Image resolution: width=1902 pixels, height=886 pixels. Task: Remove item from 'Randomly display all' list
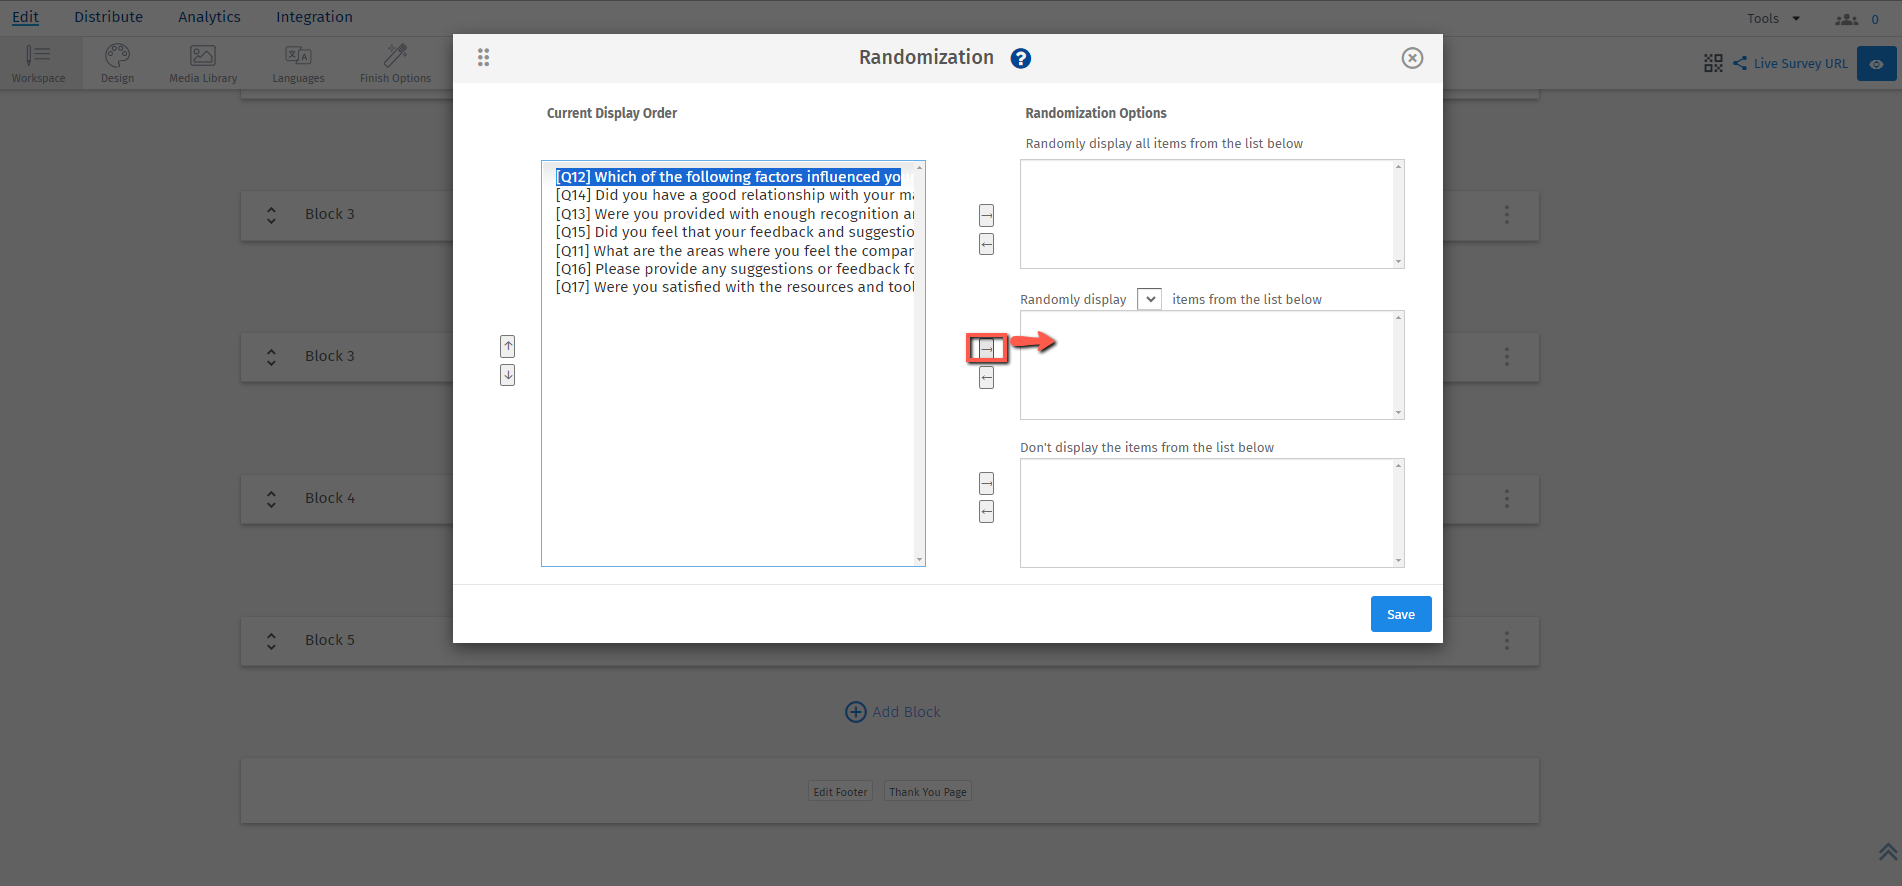pos(986,244)
